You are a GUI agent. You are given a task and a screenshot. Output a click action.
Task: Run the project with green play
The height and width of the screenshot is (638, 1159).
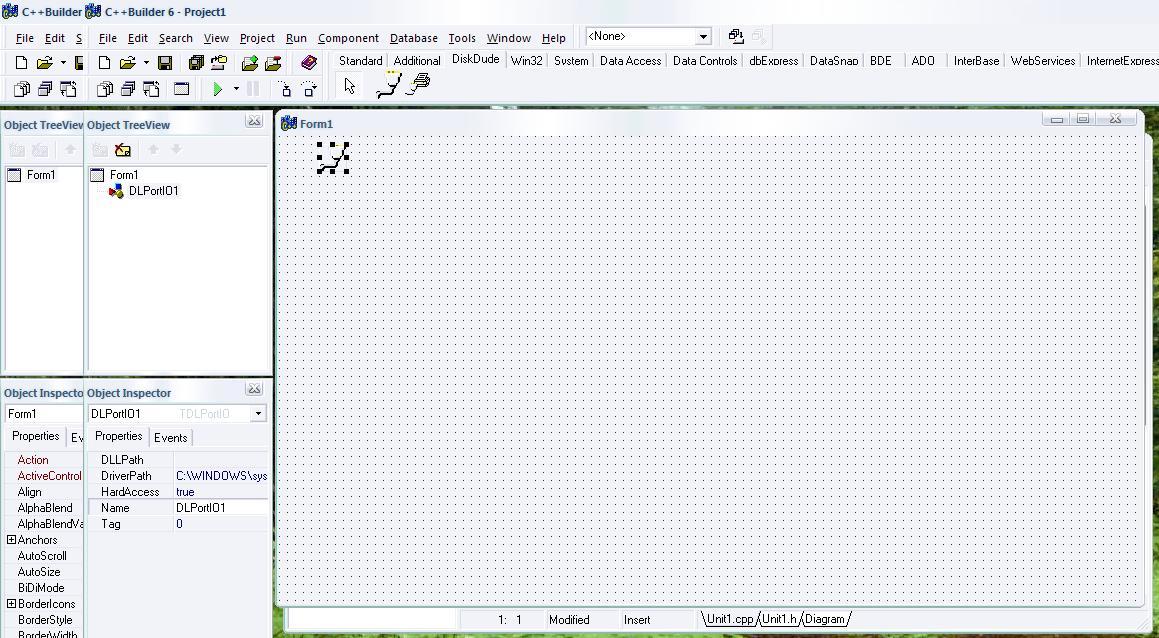pos(217,89)
